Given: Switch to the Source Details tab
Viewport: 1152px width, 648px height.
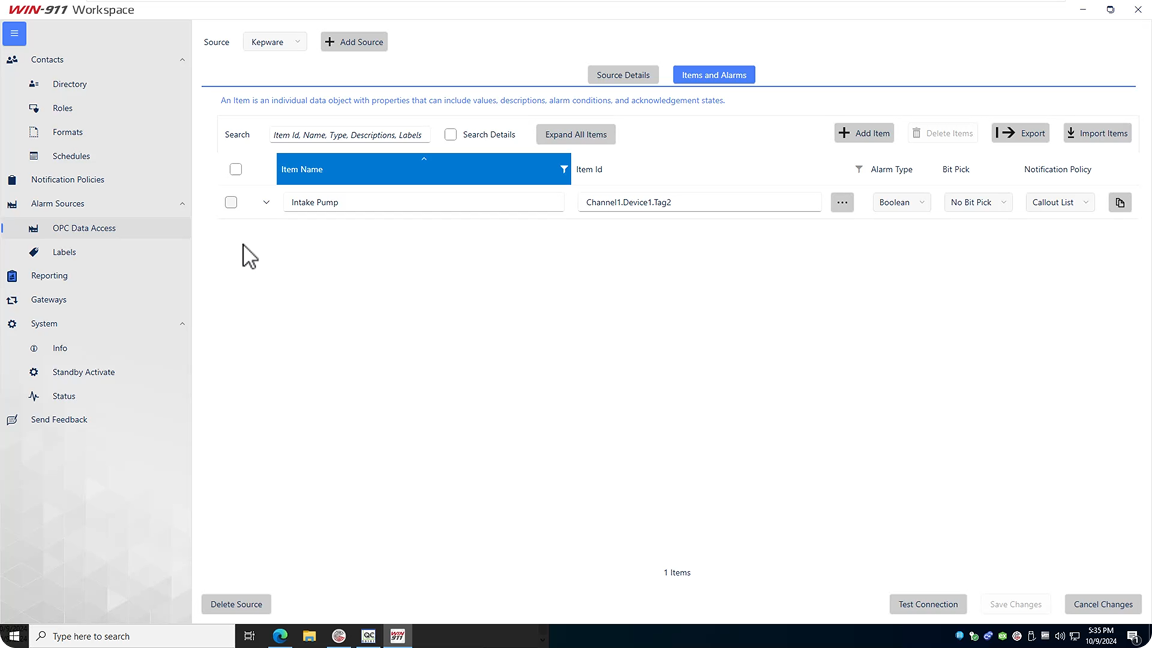Looking at the screenshot, I should point(623,75).
